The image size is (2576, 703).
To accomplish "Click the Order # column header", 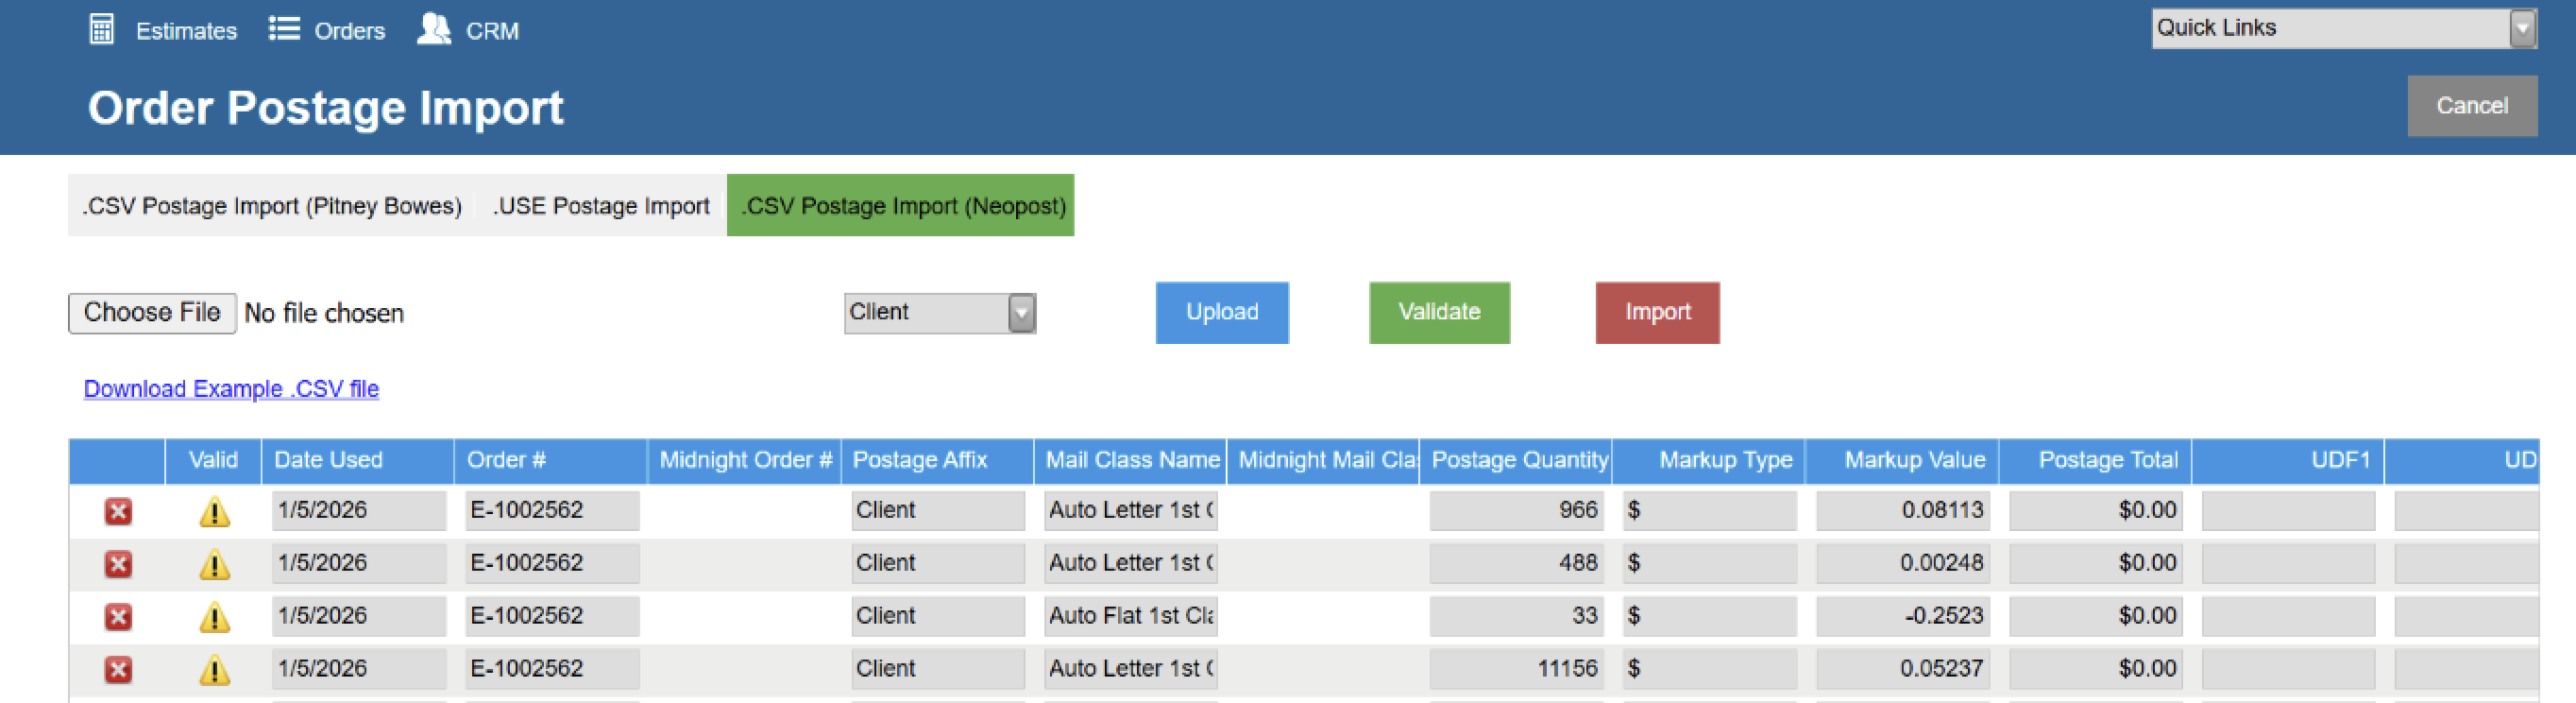I will (551, 461).
